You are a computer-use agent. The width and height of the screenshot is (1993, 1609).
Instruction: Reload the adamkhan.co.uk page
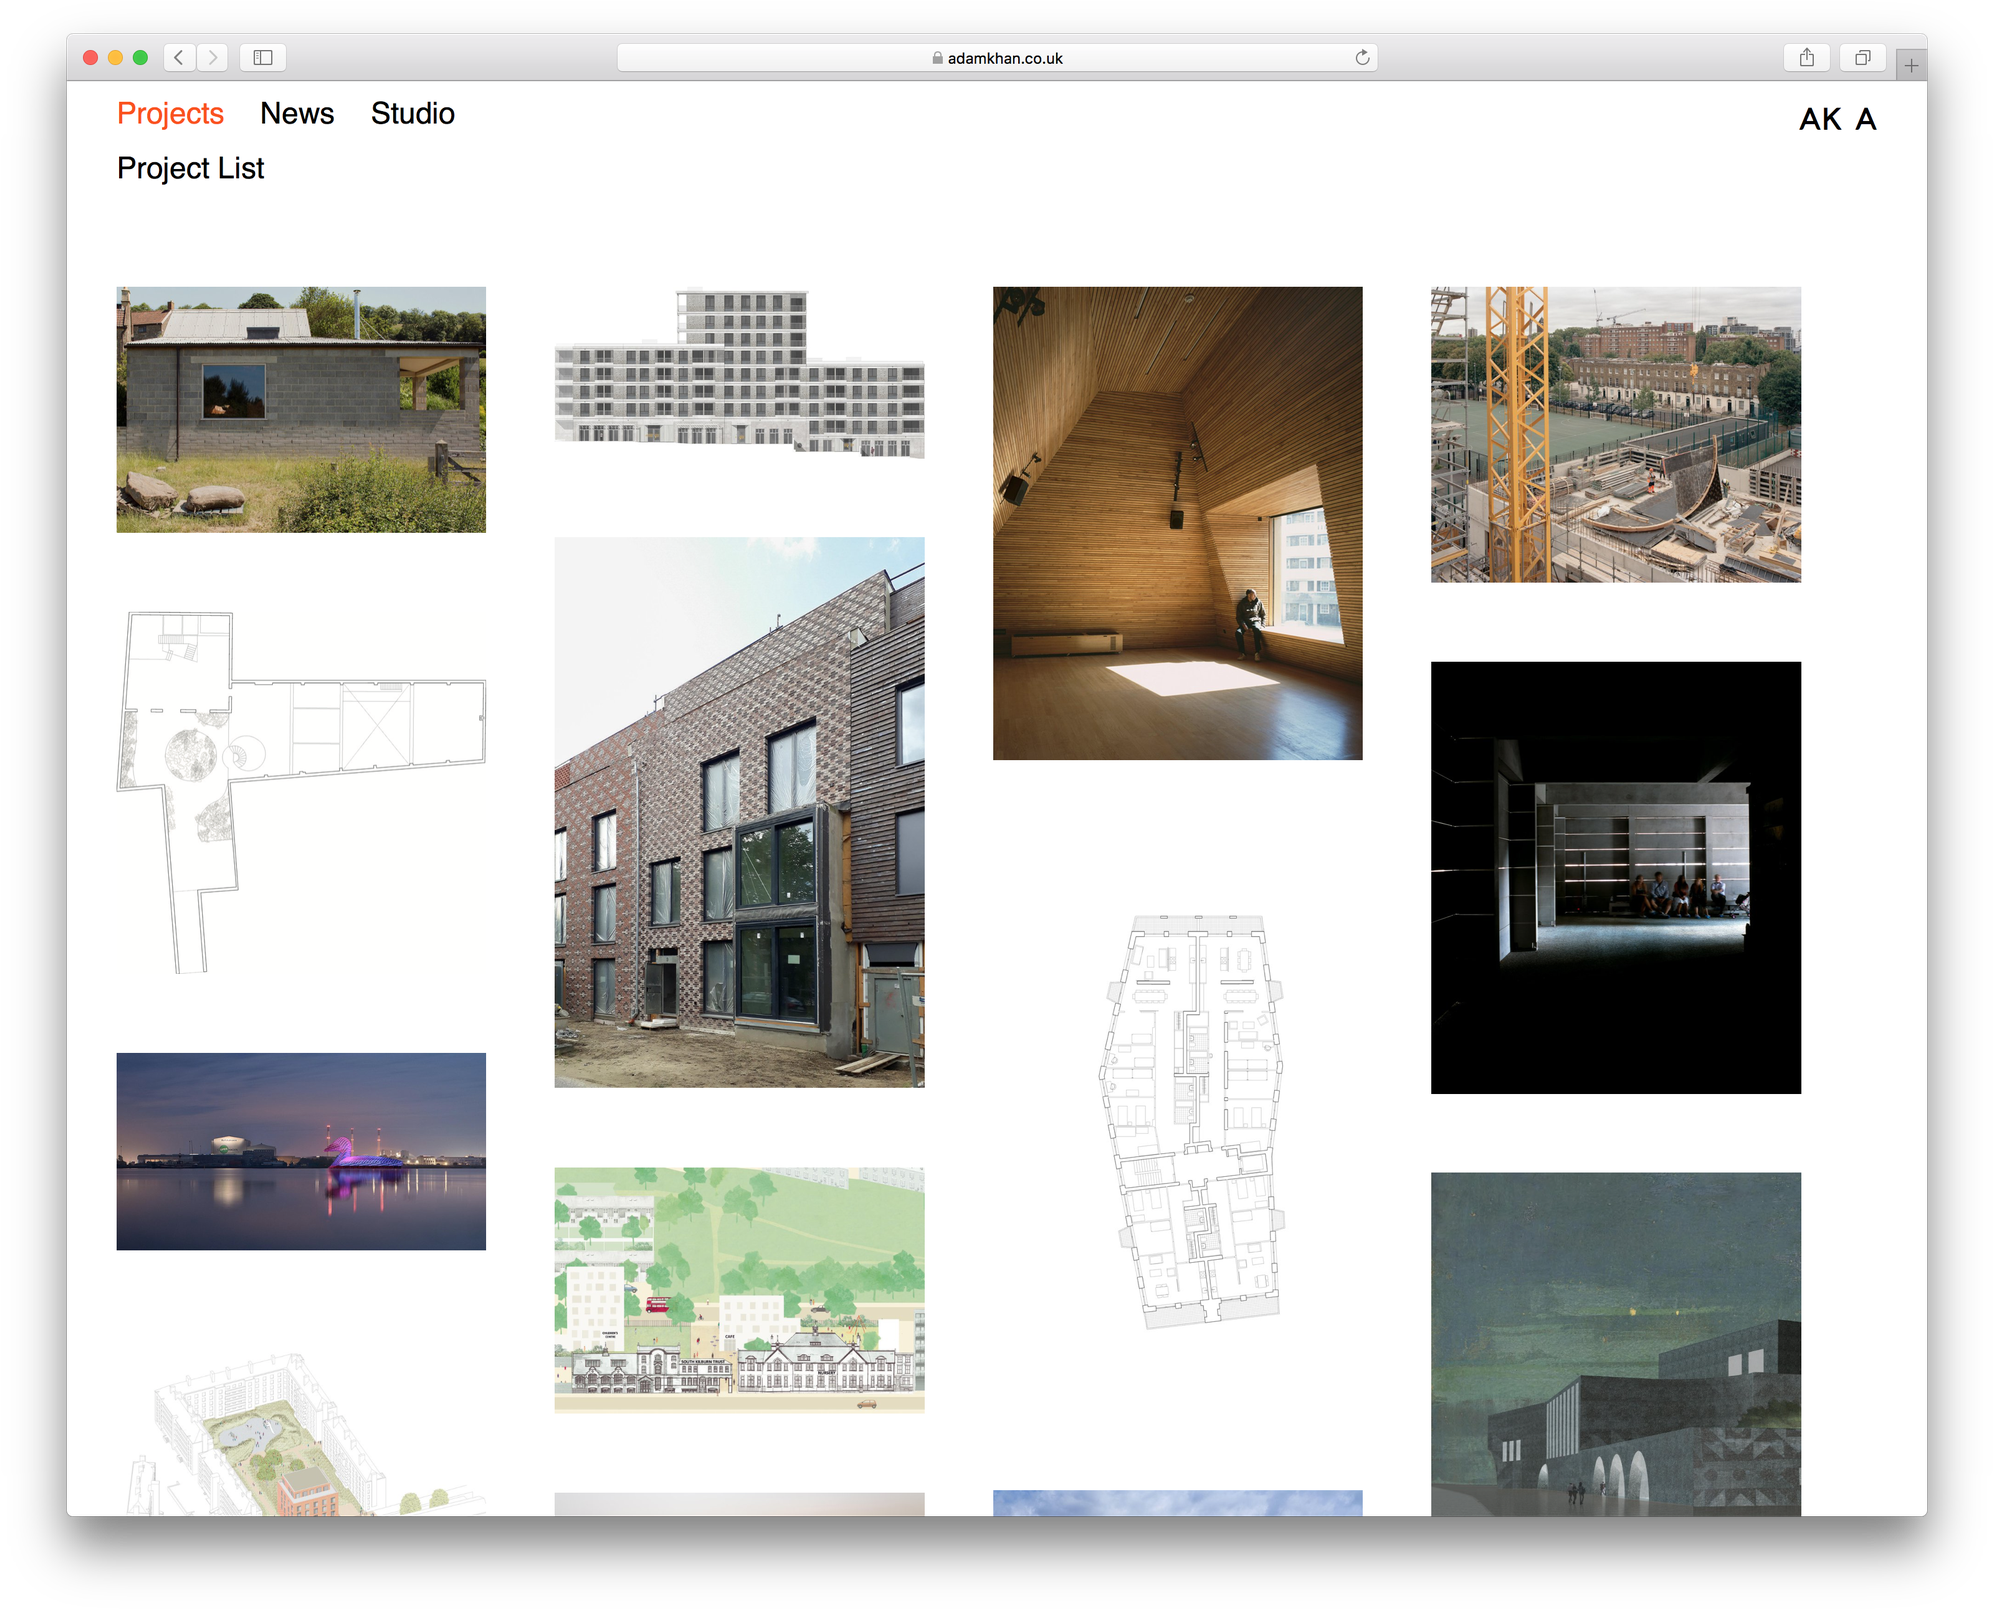pyautogui.click(x=1362, y=58)
